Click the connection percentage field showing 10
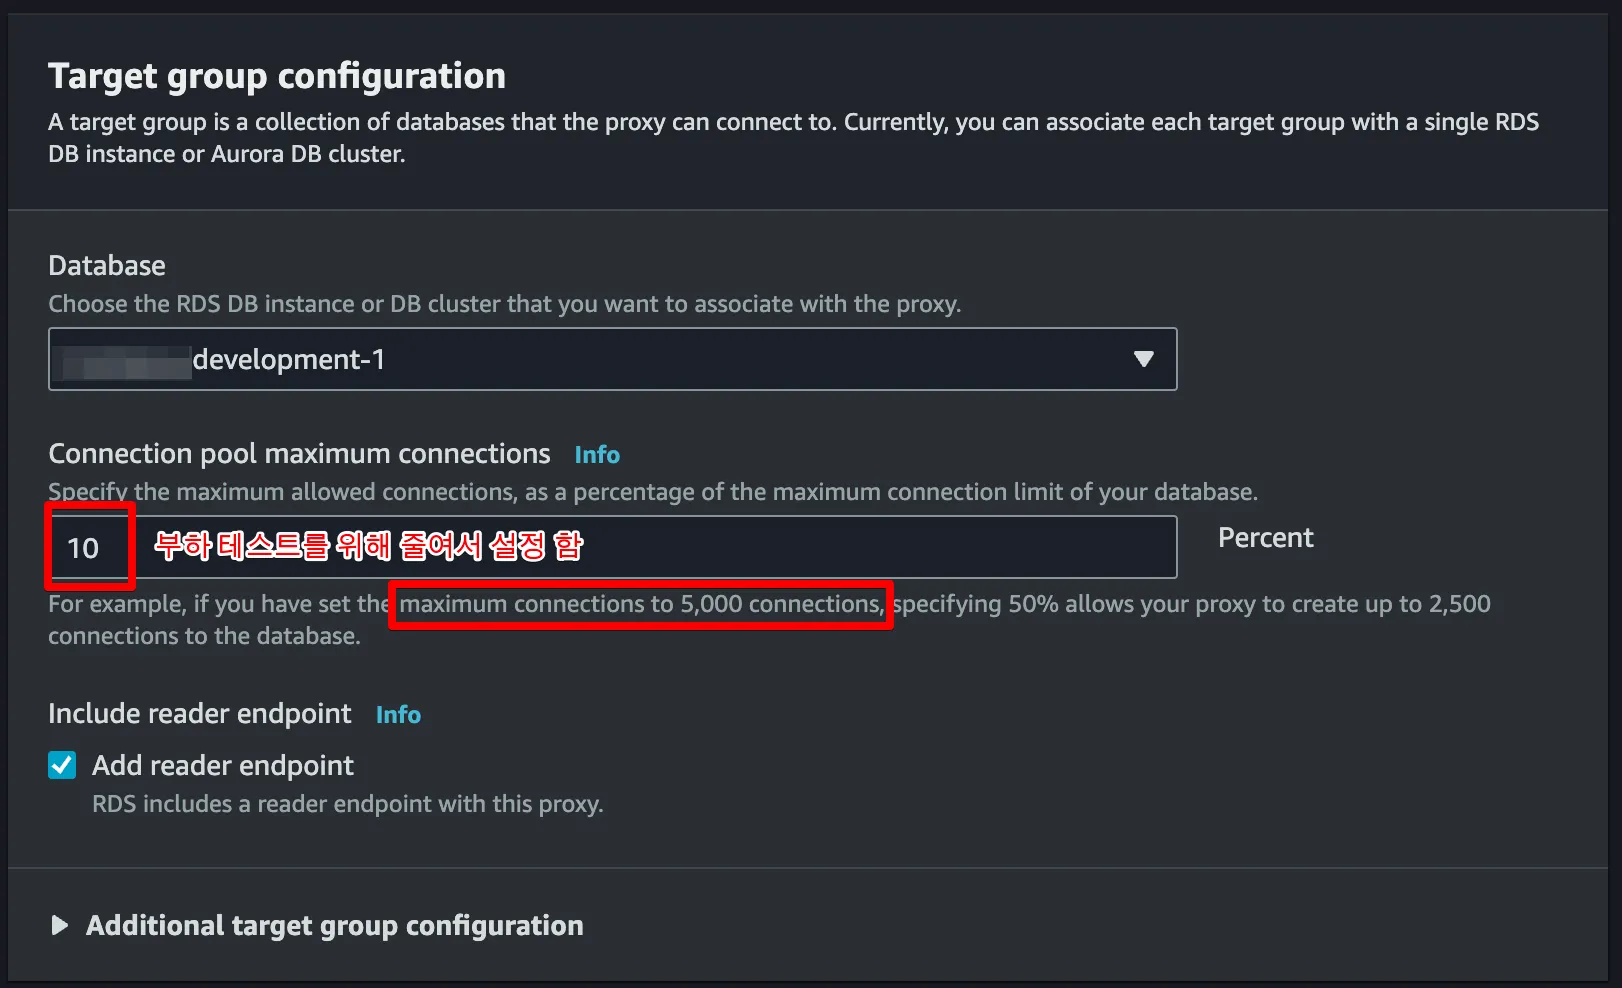This screenshot has height=988, width=1622. [x=84, y=548]
